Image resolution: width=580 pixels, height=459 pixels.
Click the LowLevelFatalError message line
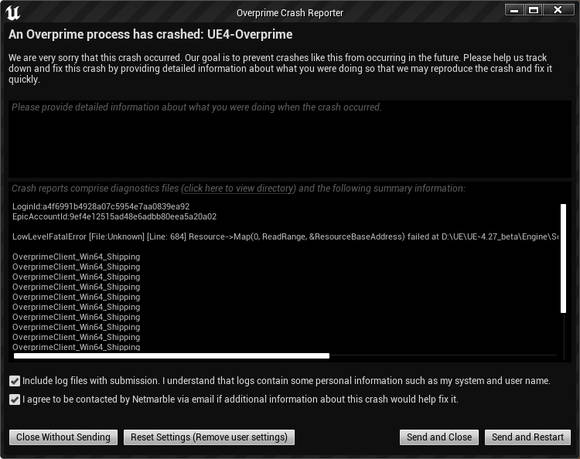[x=285, y=237]
